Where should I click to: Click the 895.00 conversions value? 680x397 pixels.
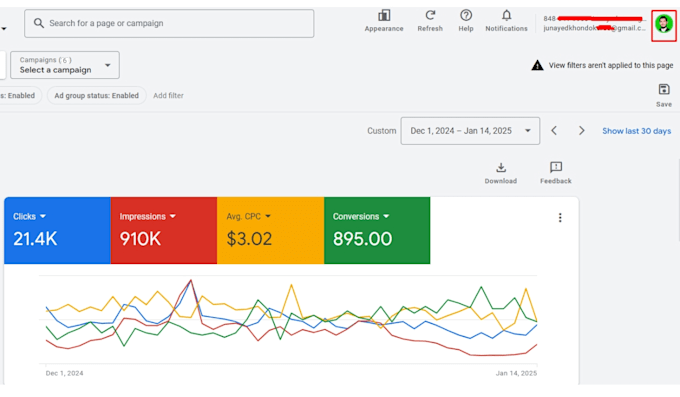pos(363,239)
